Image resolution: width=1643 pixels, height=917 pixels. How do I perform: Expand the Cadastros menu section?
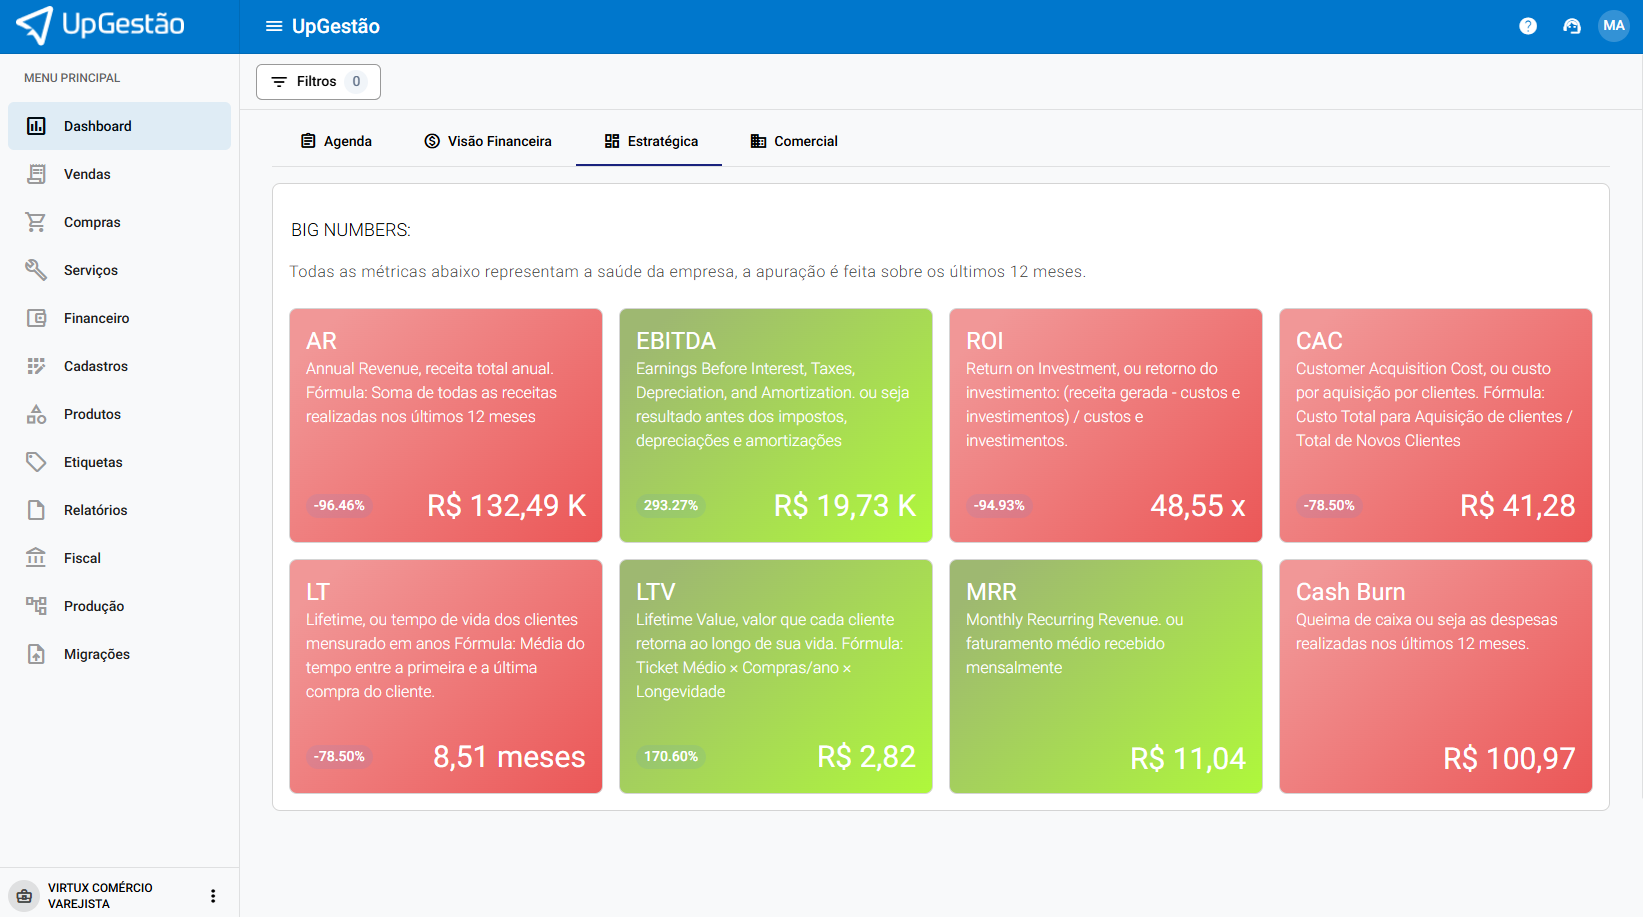(x=96, y=366)
